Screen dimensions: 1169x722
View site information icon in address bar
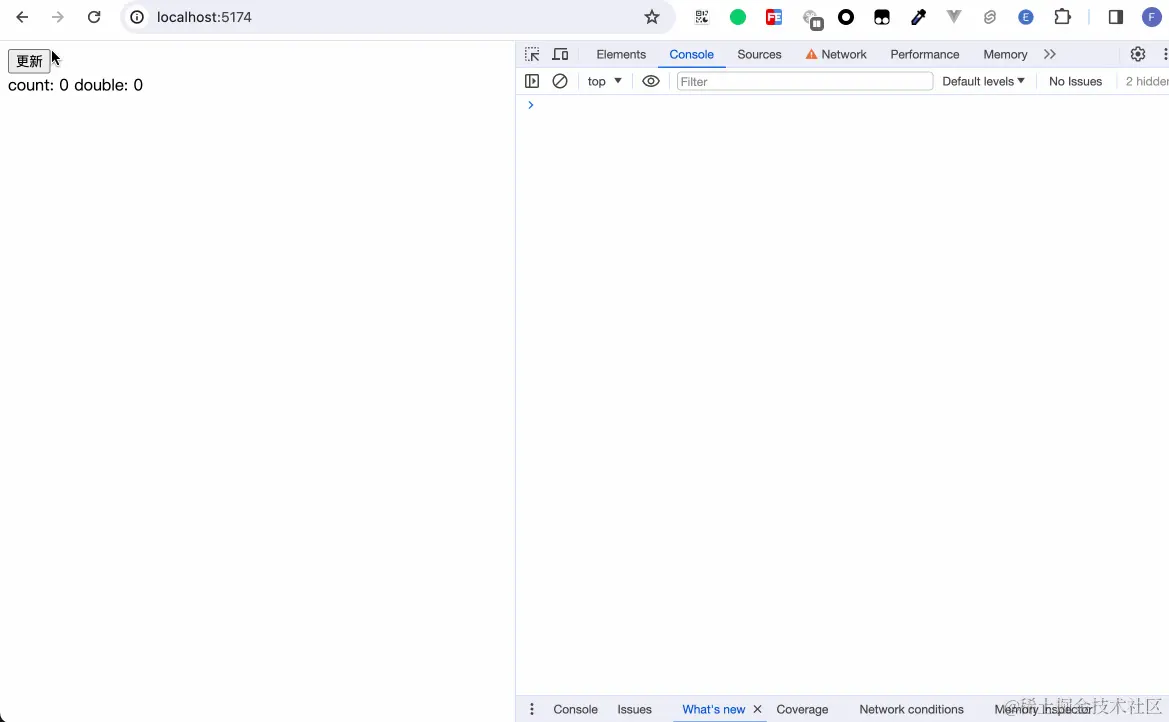pyautogui.click(x=137, y=17)
